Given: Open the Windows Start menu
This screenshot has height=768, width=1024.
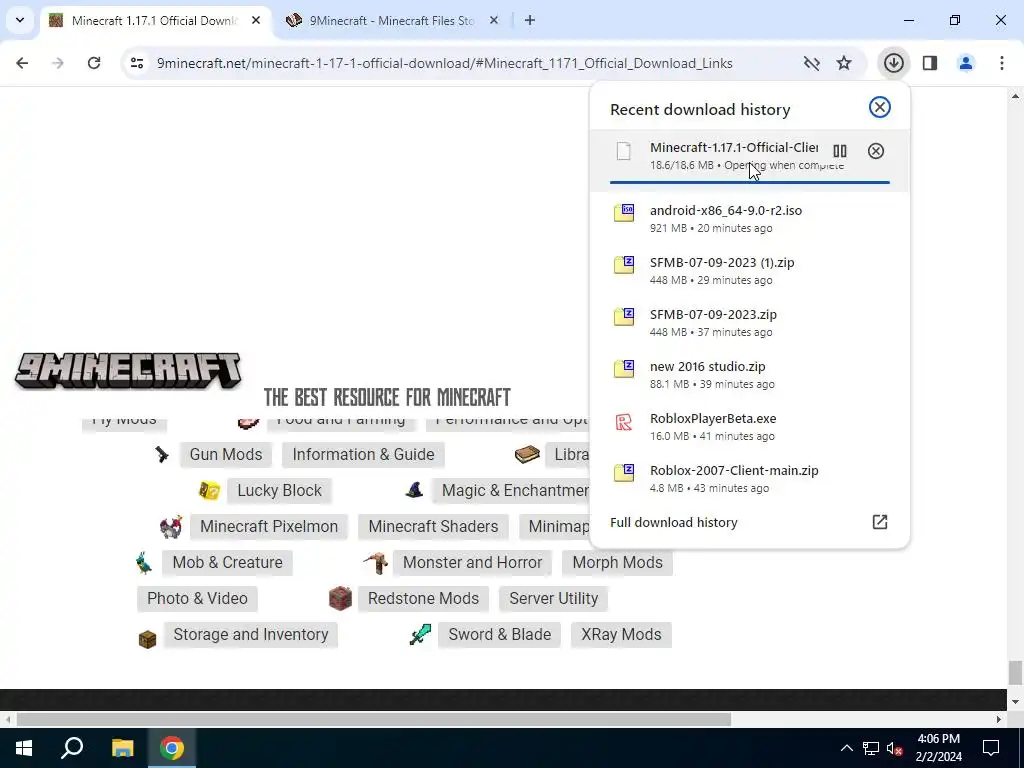Looking at the screenshot, I should [24, 748].
